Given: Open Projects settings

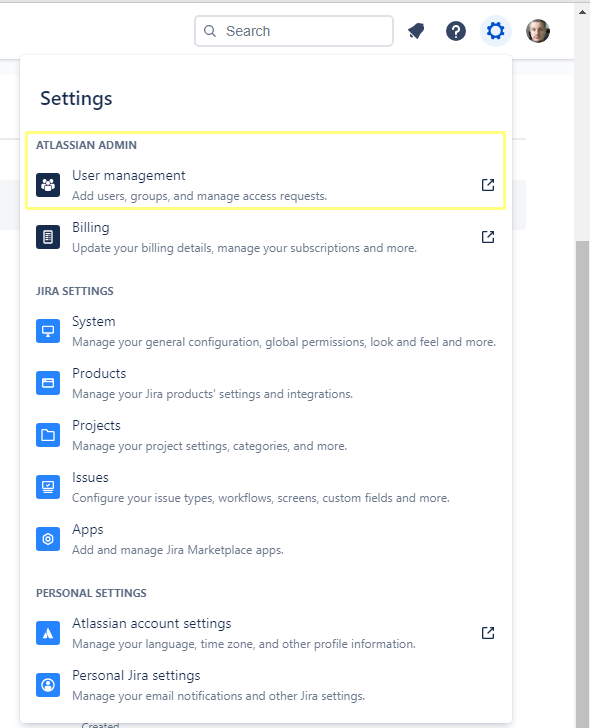Looking at the screenshot, I should click(266, 435).
